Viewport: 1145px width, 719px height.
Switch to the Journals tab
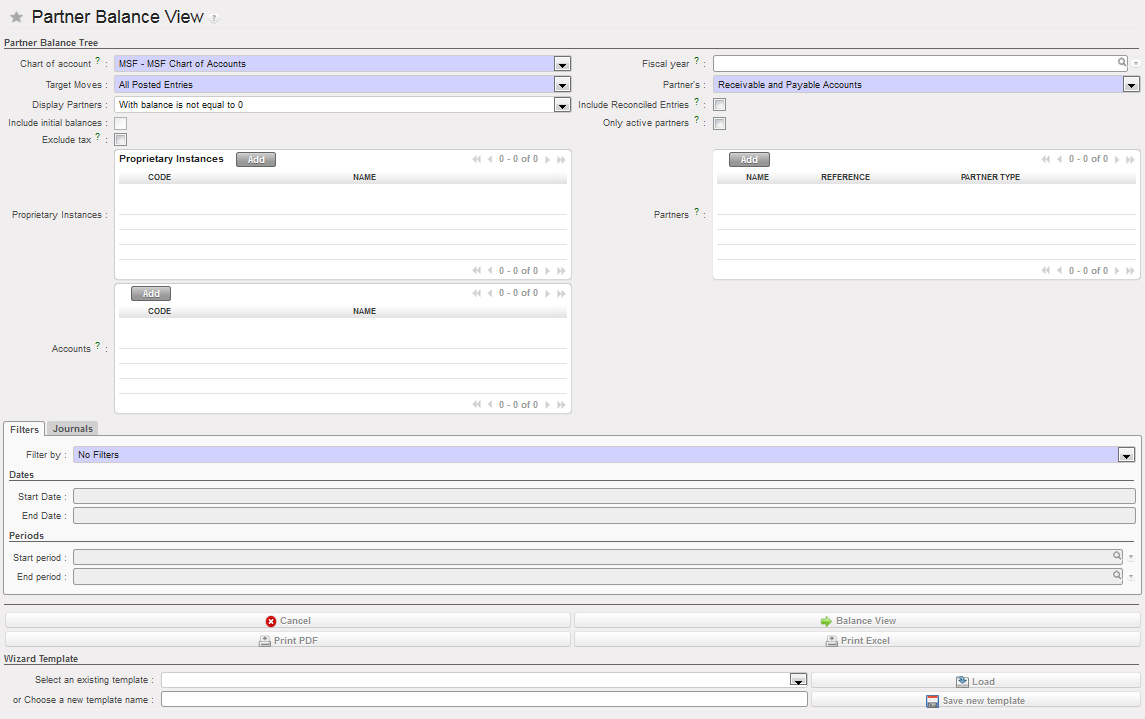(x=73, y=429)
